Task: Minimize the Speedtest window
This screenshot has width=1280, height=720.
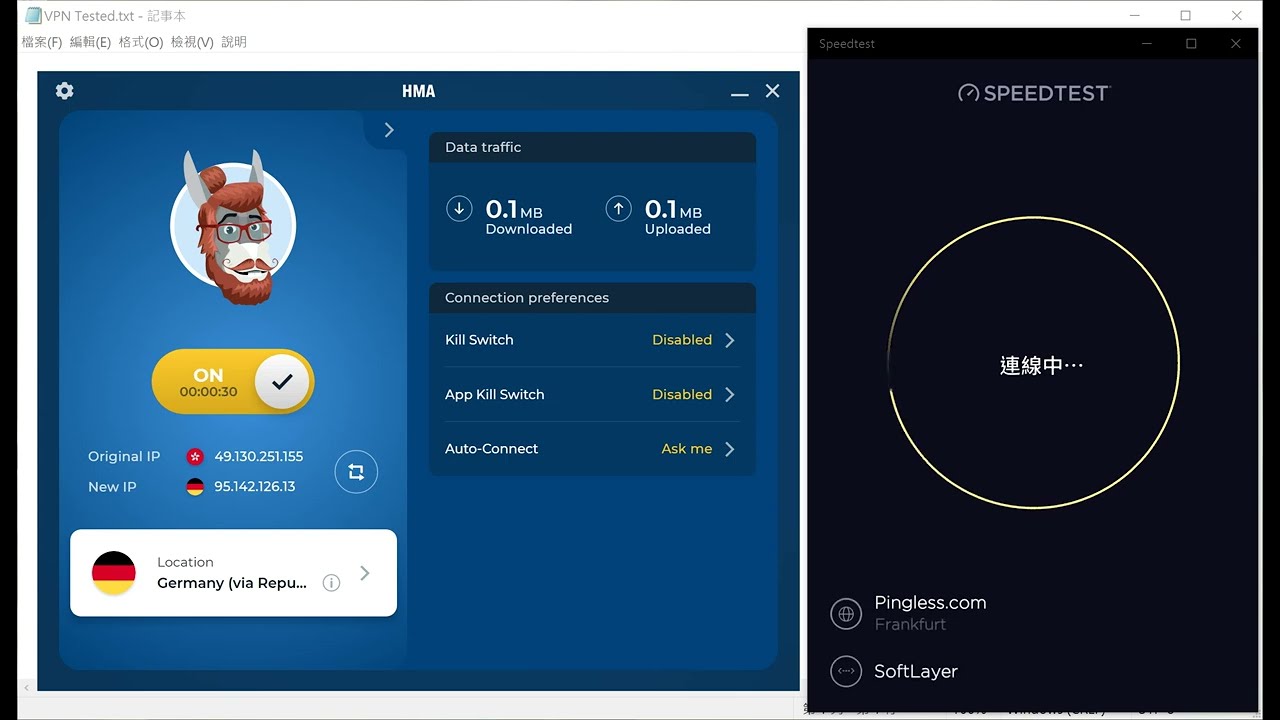Action: pos(1147,44)
